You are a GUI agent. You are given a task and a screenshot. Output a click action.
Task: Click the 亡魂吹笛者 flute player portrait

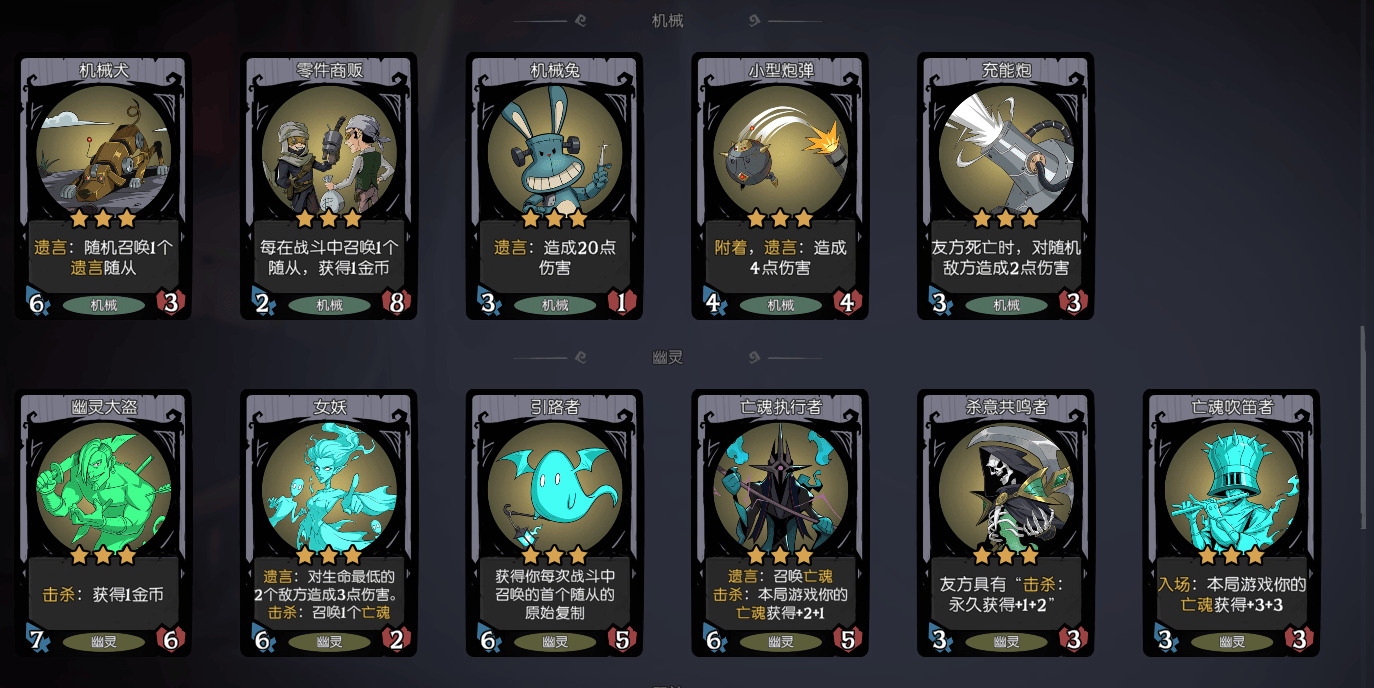coord(1232,487)
